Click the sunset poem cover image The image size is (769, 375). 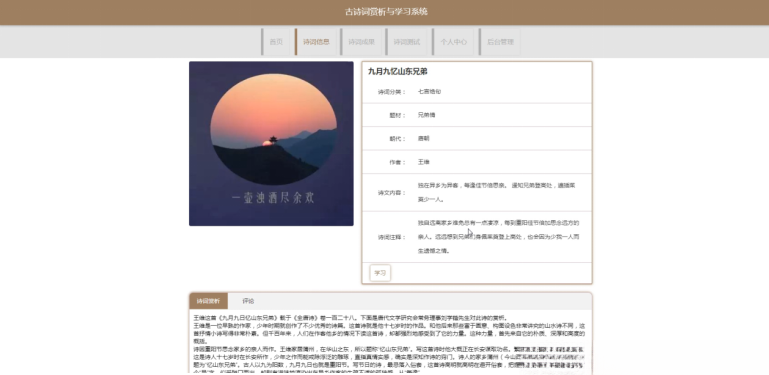271,144
